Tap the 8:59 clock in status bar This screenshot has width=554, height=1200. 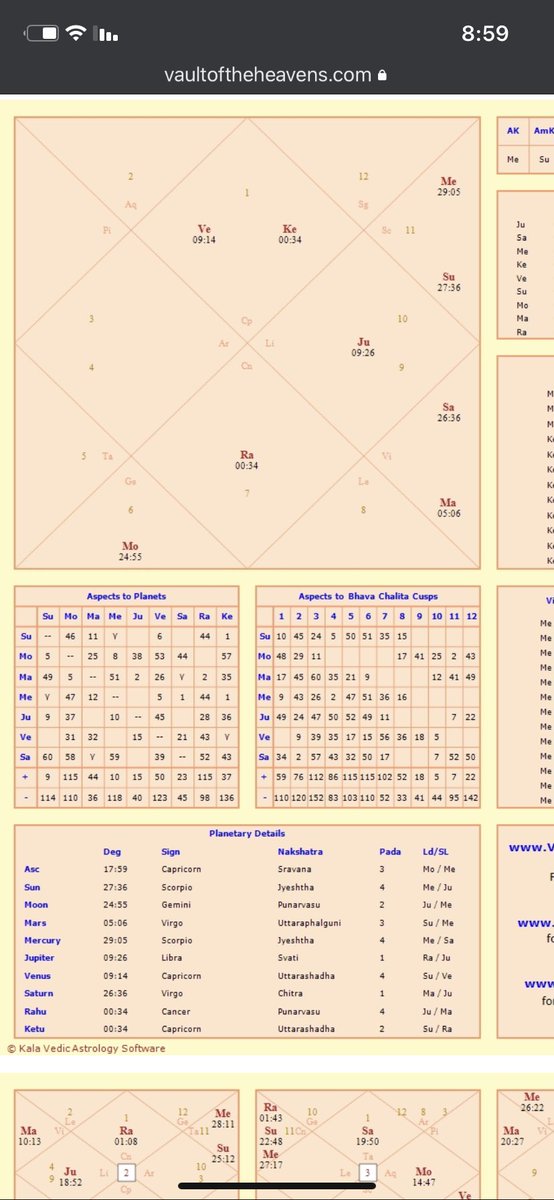tap(485, 34)
